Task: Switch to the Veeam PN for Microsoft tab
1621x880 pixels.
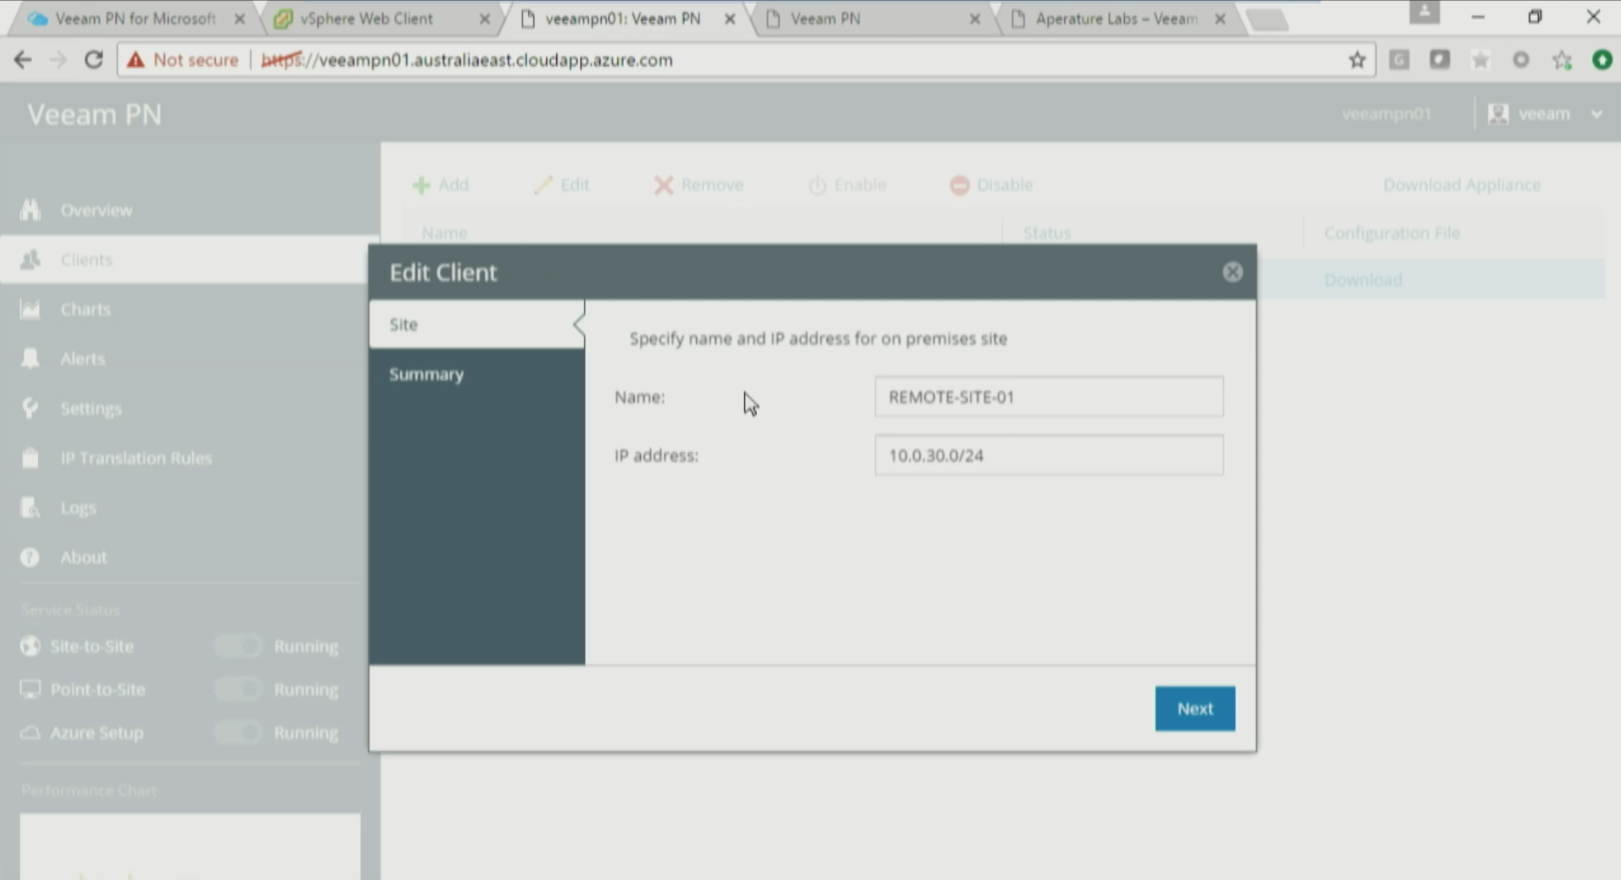Action: click(x=134, y=19)
